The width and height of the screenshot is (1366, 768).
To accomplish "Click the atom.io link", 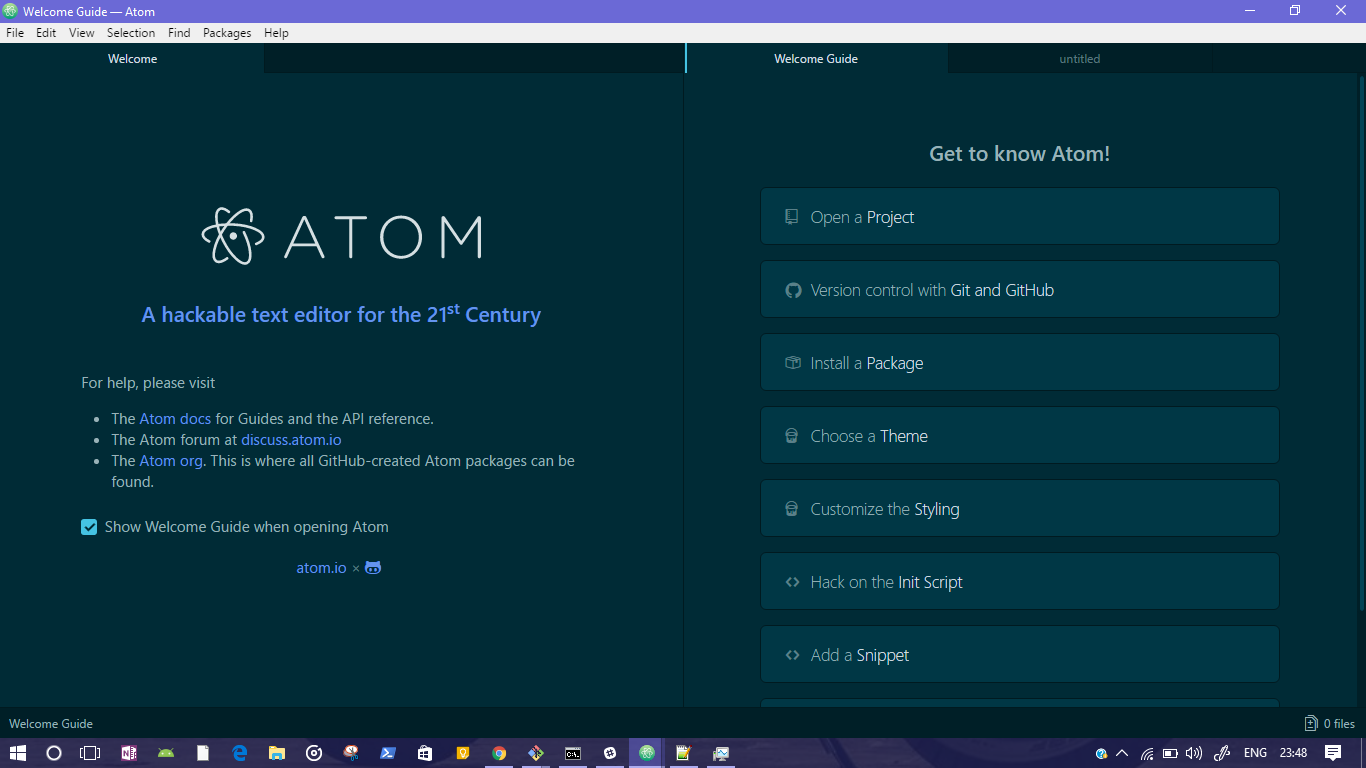I will tap(321, 568).
